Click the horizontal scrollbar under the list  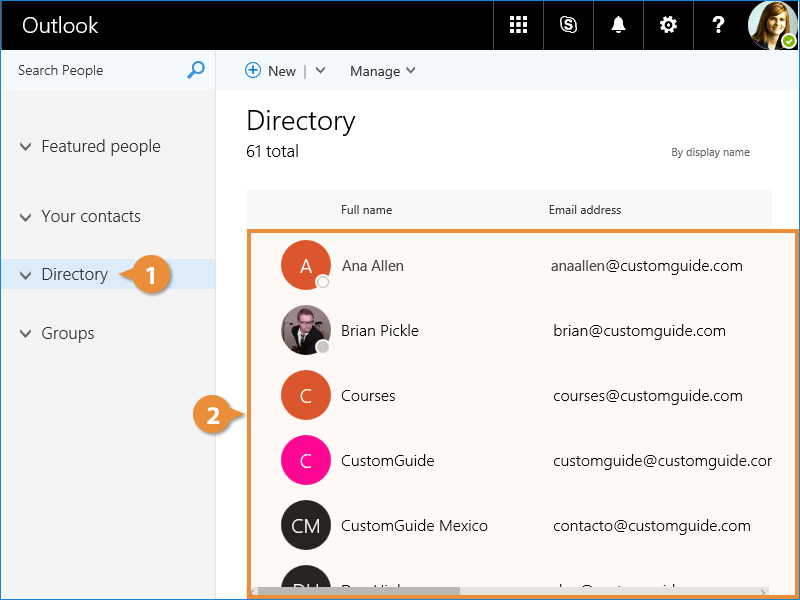(360, 591)
